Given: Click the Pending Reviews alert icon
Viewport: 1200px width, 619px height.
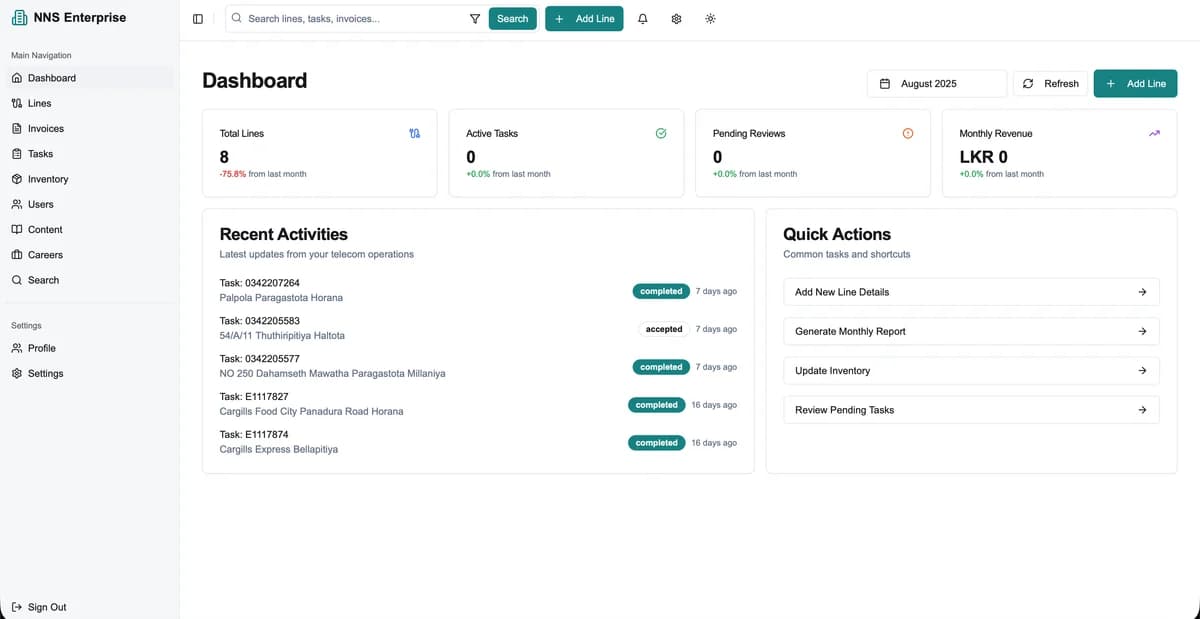Looking at the screenshot, I should [908, 133].
